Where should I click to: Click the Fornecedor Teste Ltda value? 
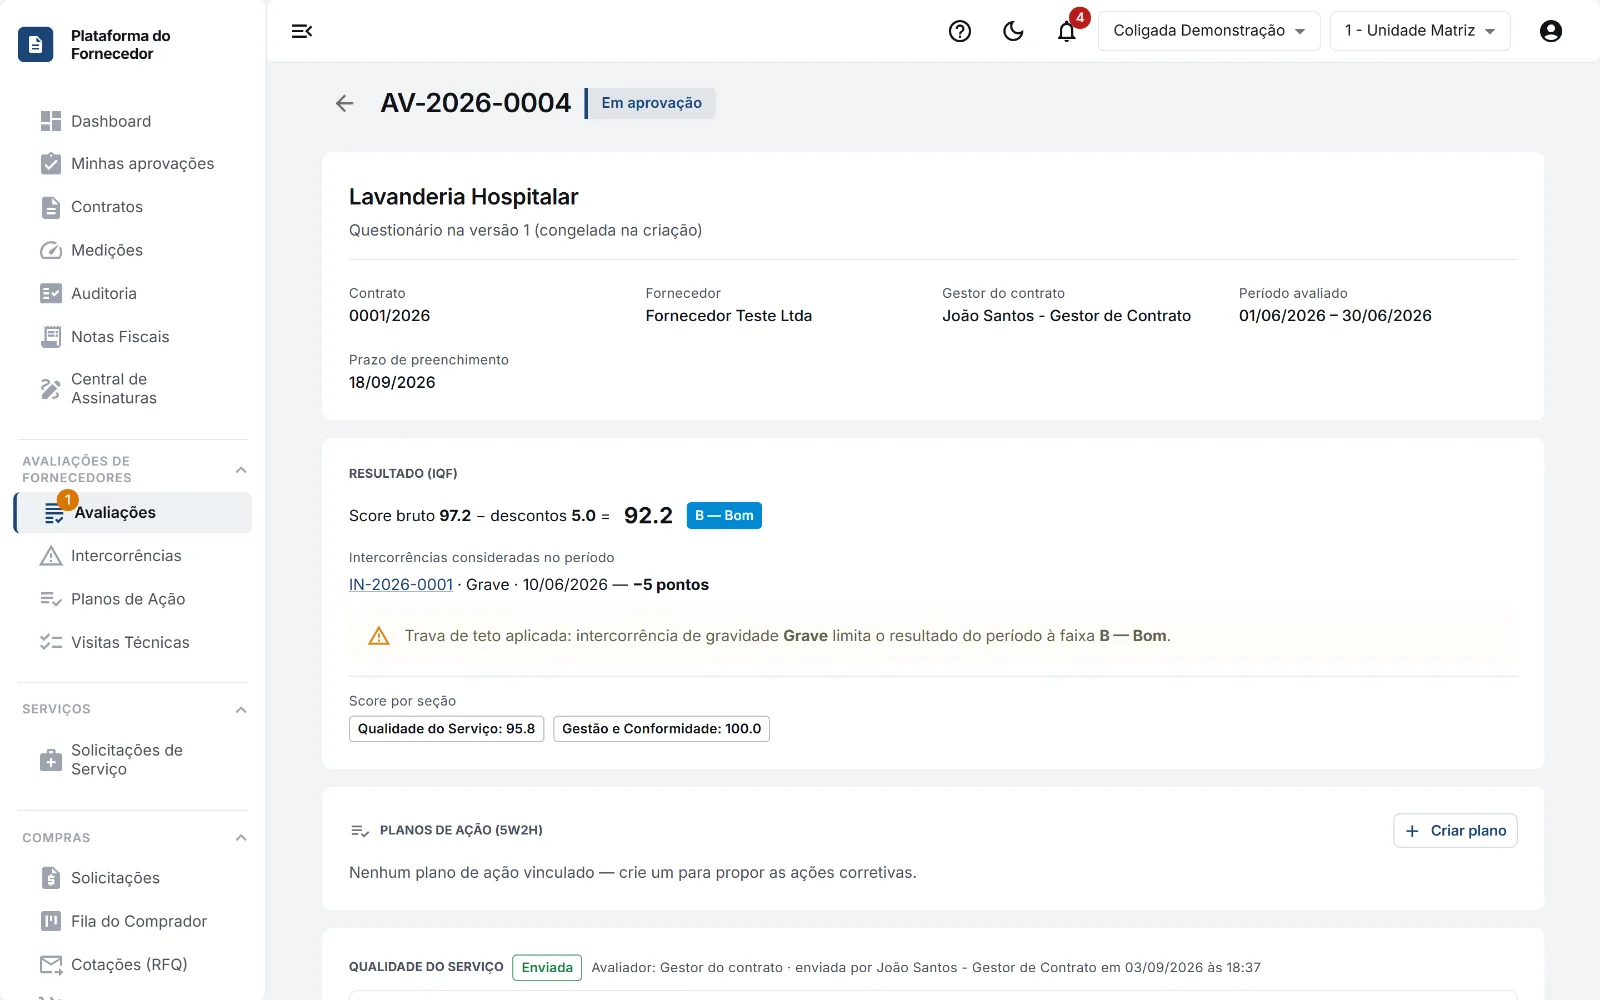(729, 316)
